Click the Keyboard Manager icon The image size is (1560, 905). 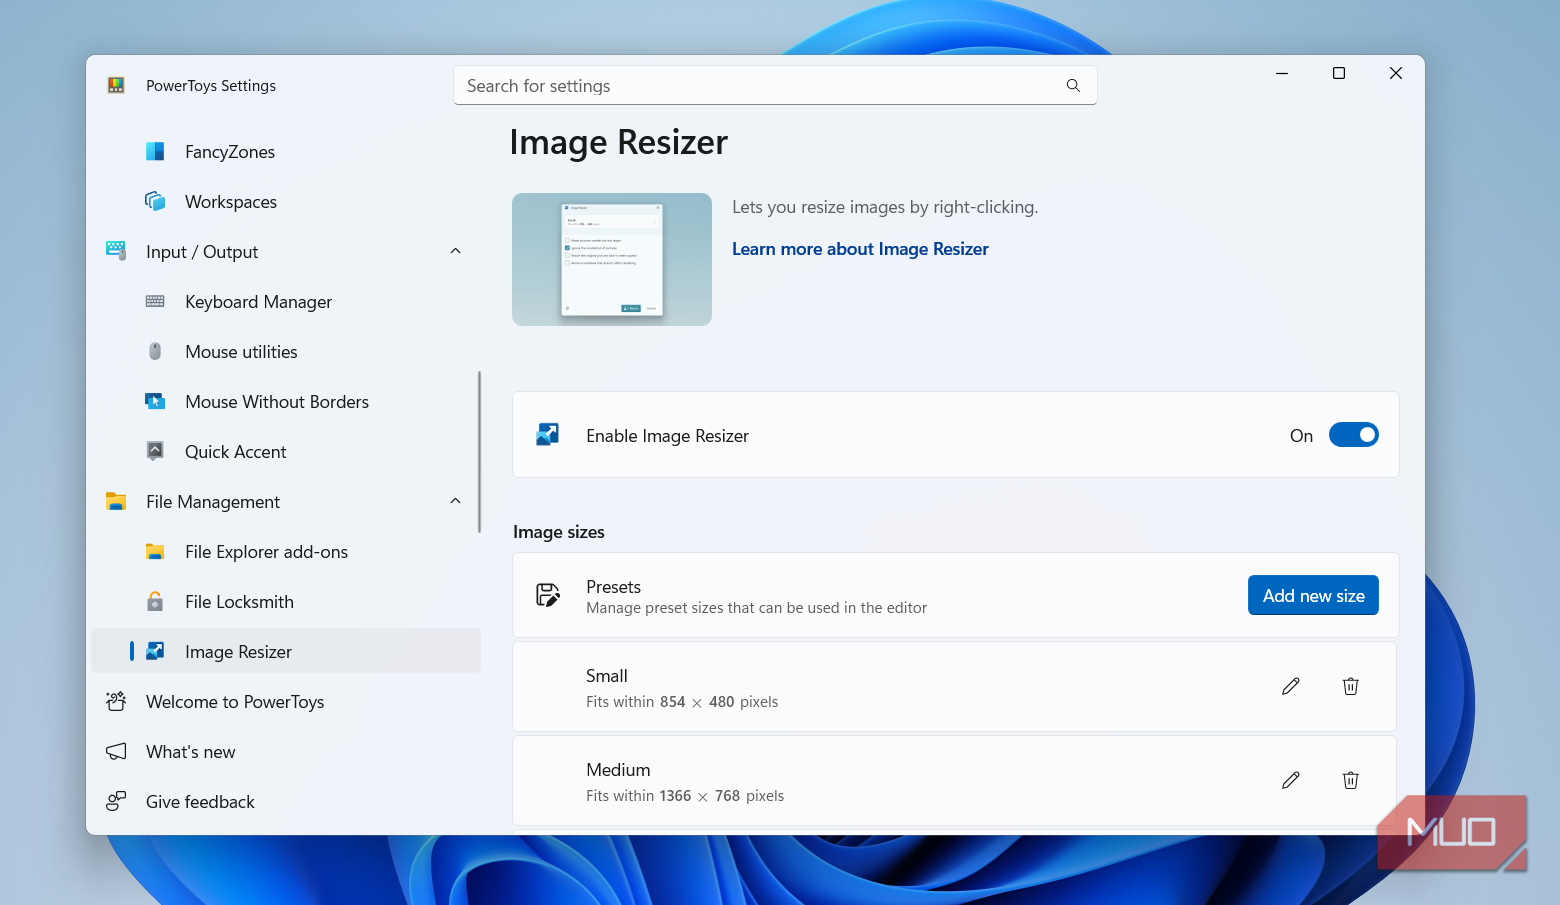click(155, 301)
